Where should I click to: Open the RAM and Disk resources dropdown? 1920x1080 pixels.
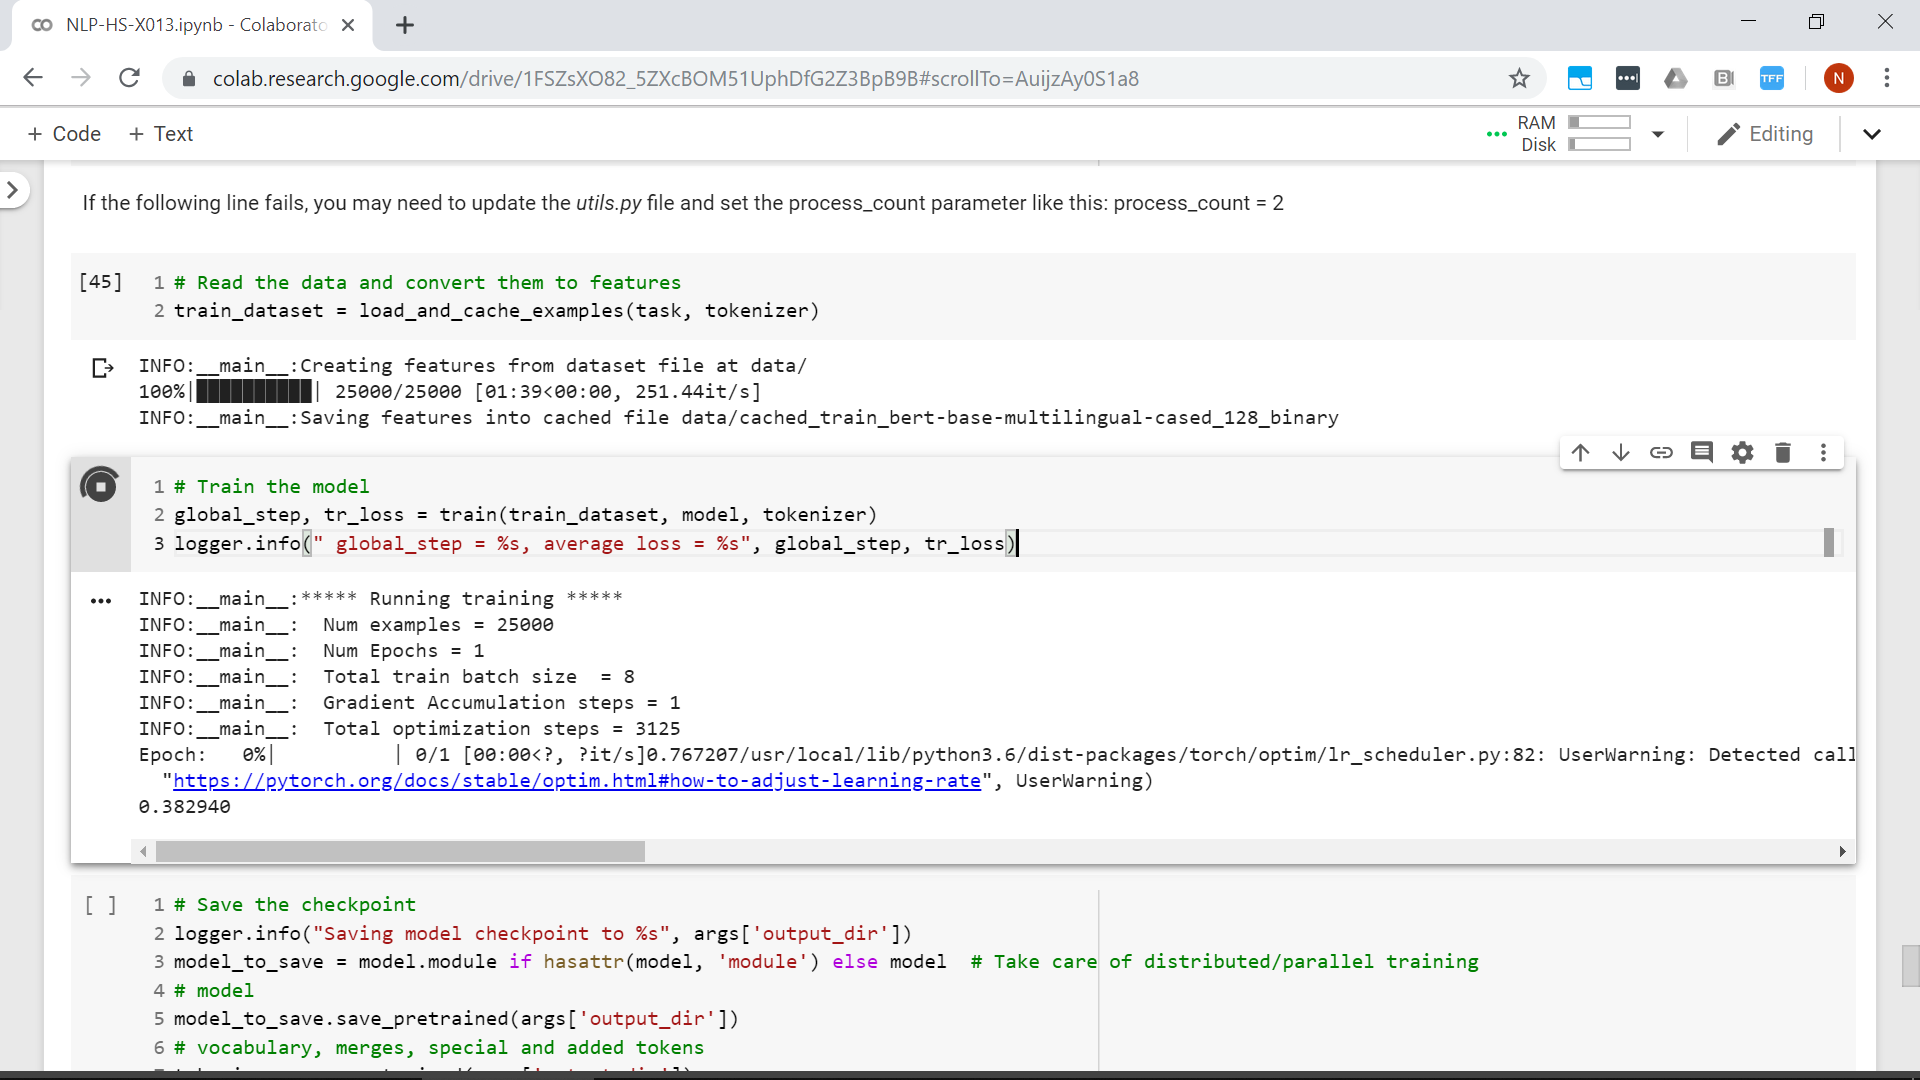[x=1658, y=134]
